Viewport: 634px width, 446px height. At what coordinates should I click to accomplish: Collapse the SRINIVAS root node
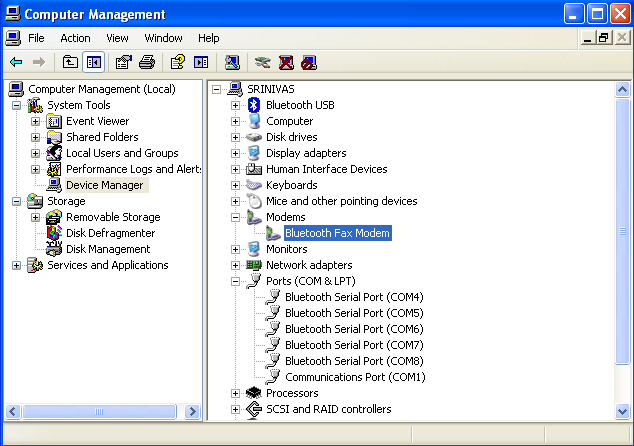click(216, 89)
